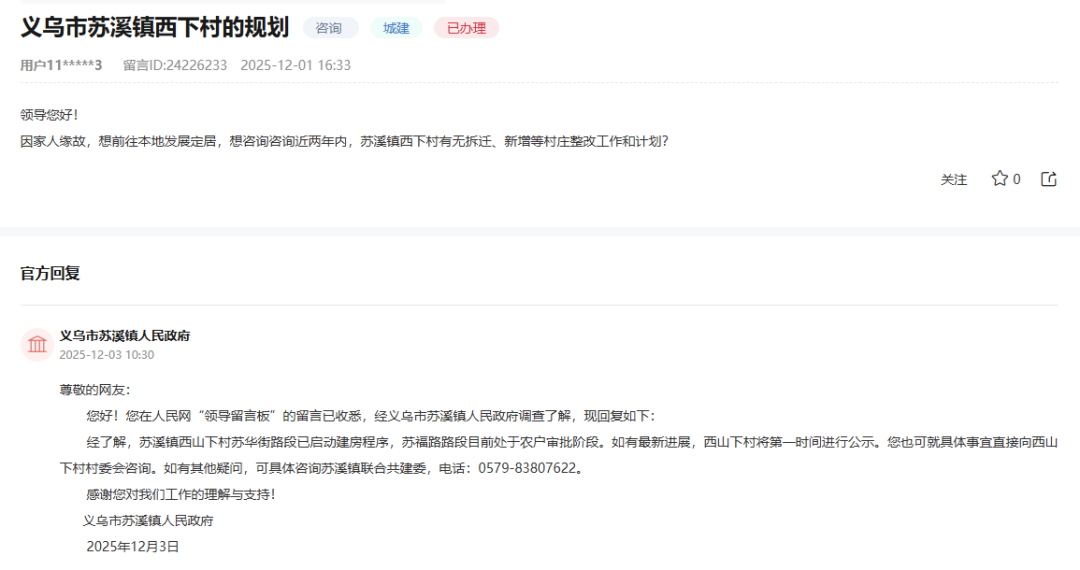Select the 城建 topic tag

pyautogui.click(x=396, y=28)
